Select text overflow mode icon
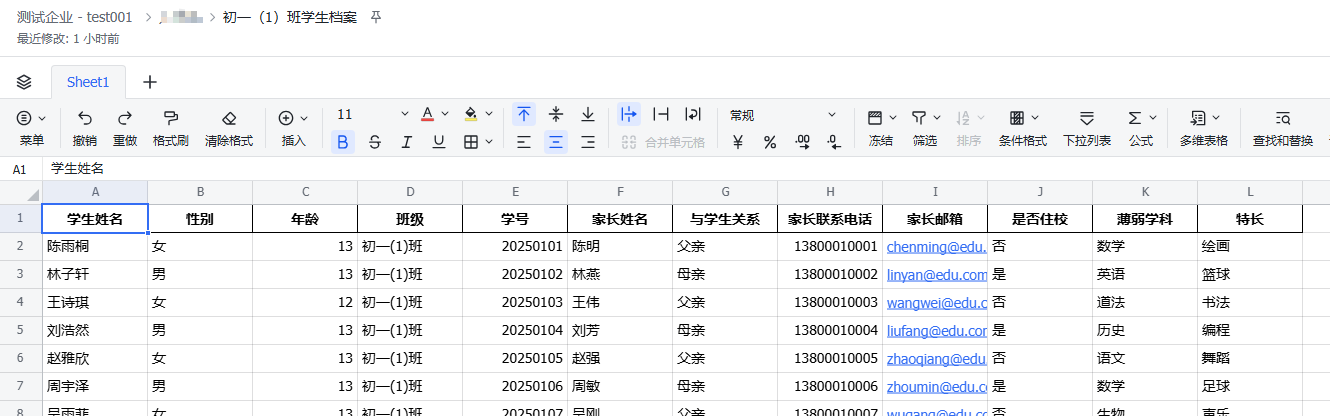This screenshot has width=1330, height=416. point(629,114)
